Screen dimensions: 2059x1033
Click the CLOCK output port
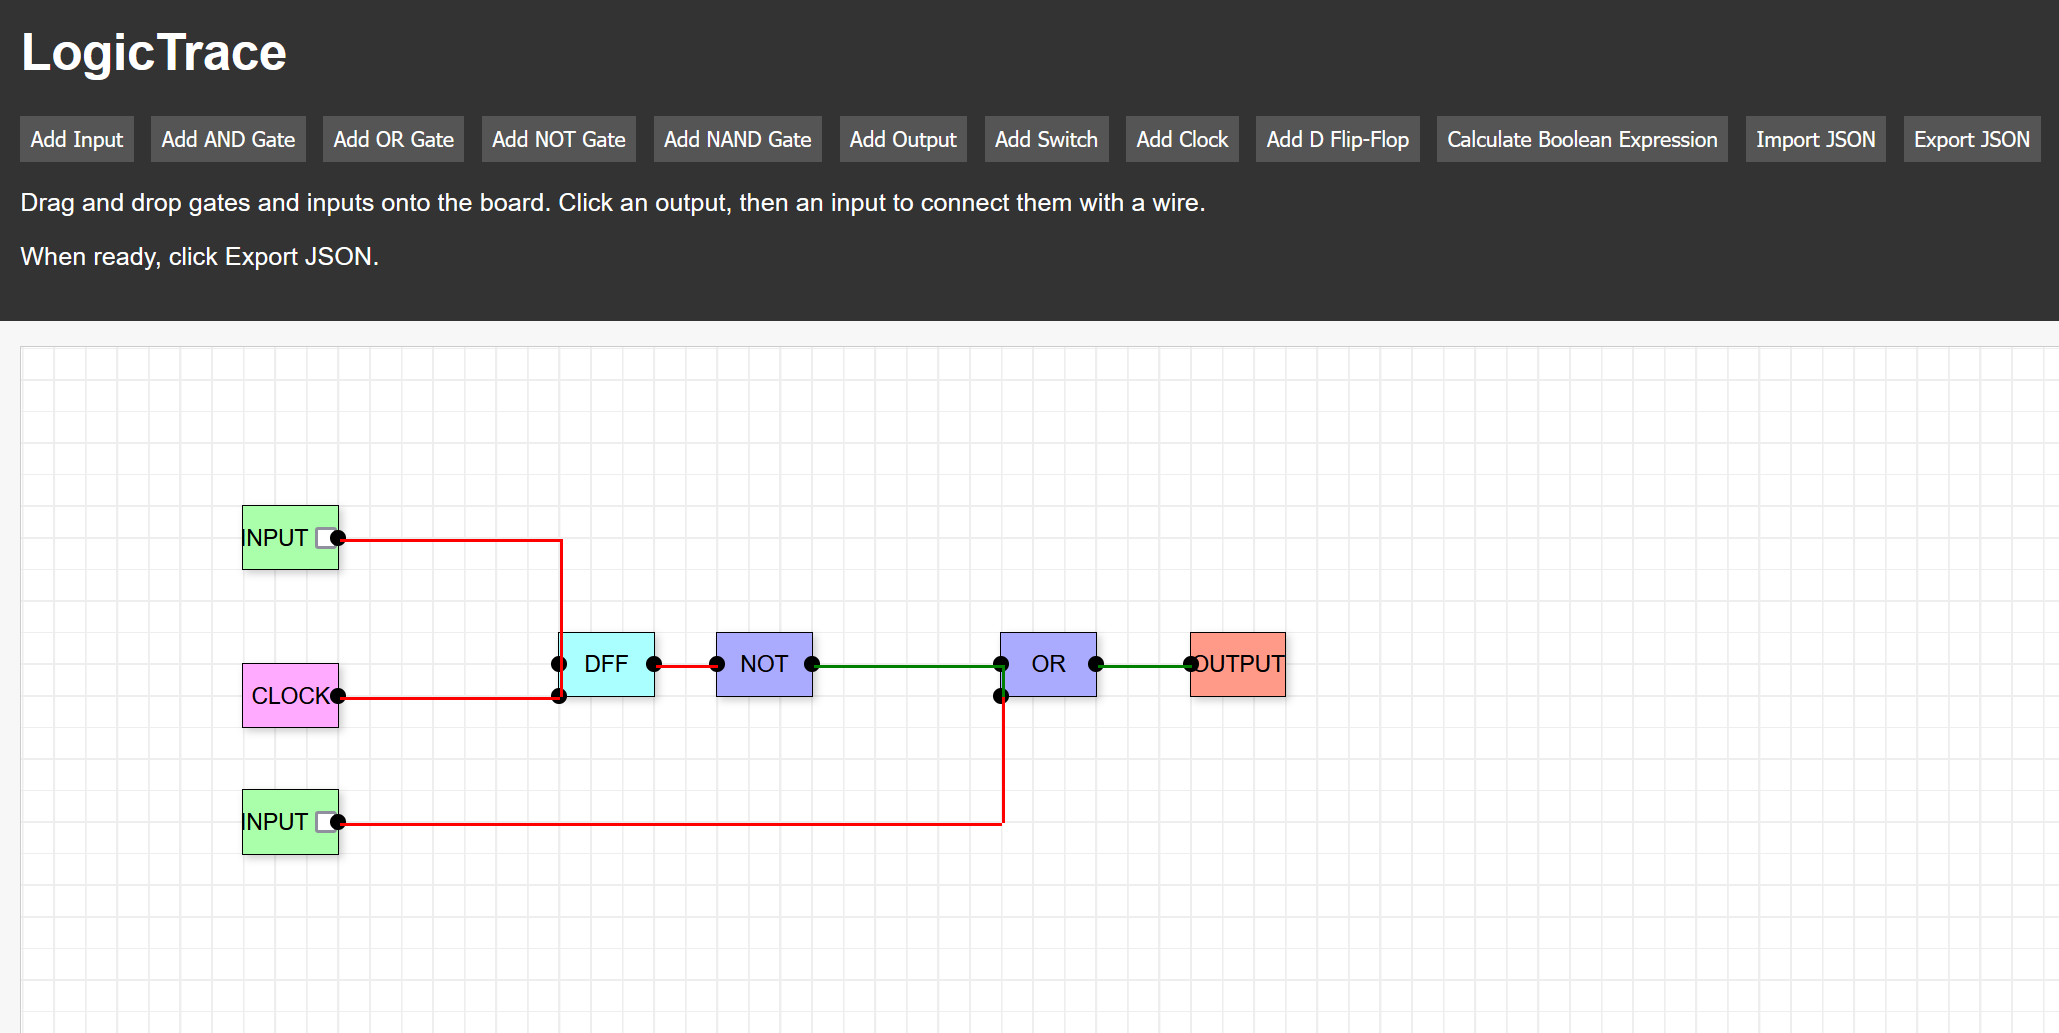click(338, 696)
